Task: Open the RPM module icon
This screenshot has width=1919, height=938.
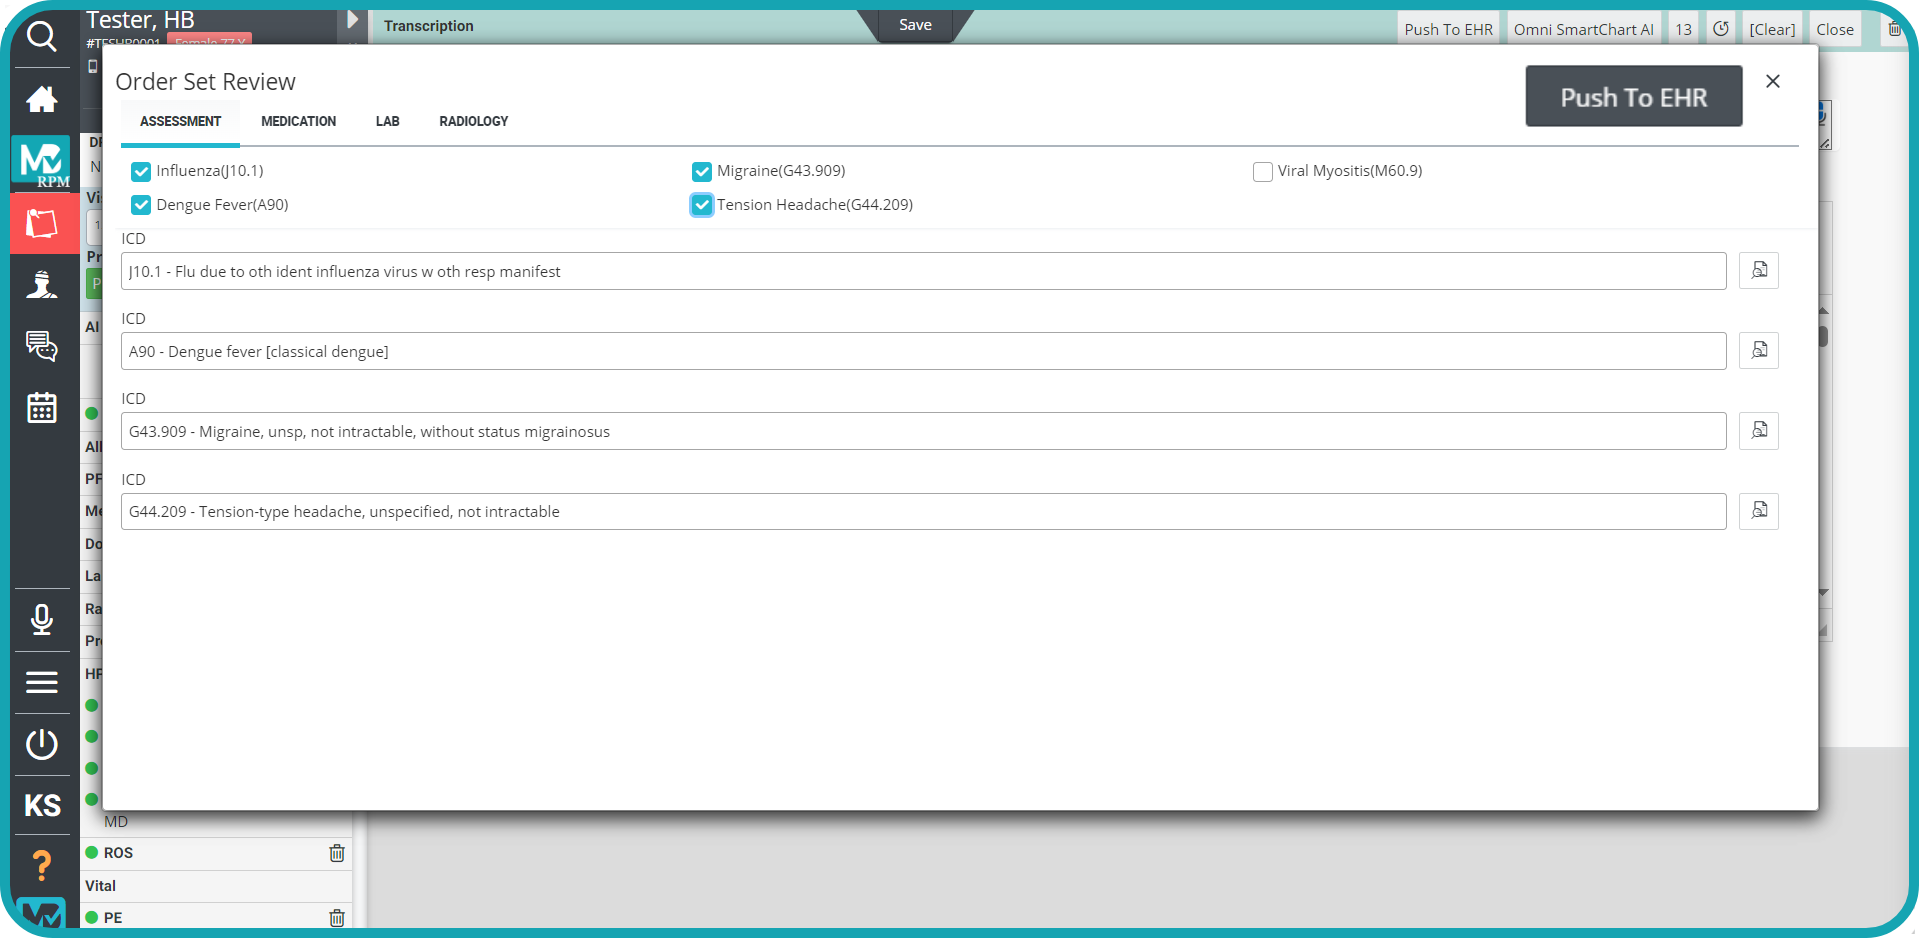Action: coord(41,162)
